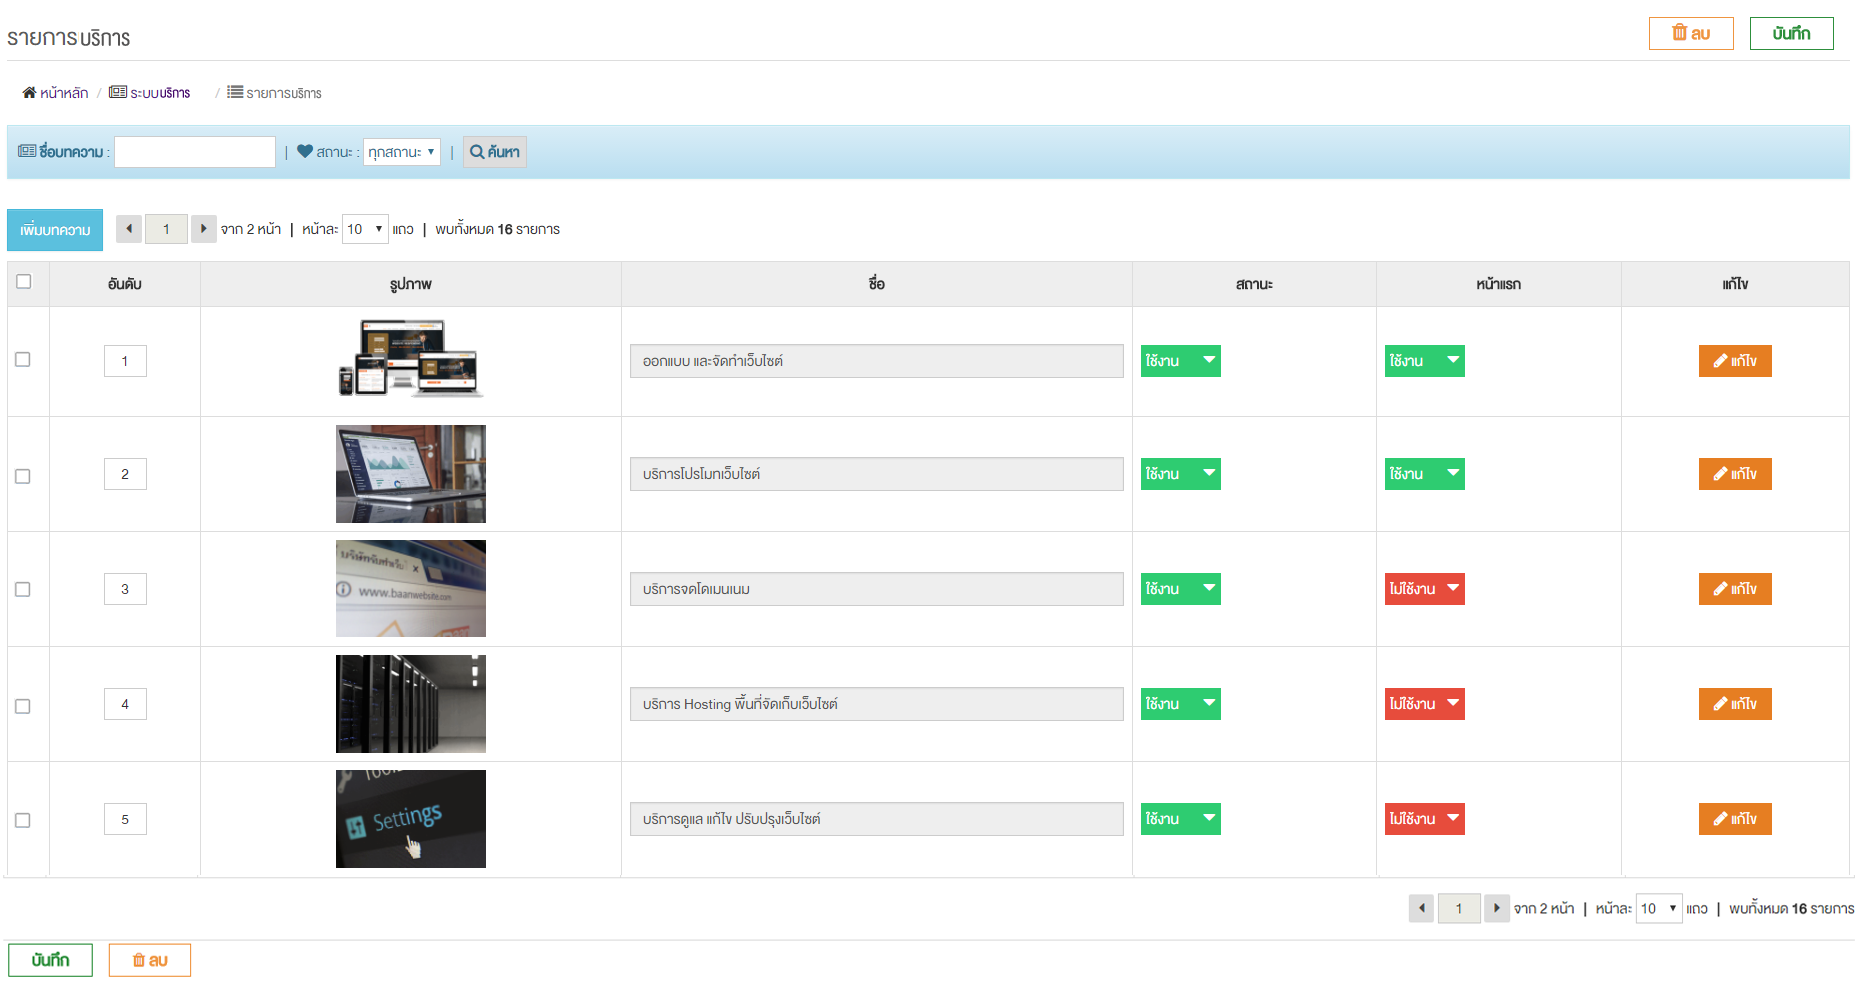The height and width of the screenshot is (988, 1860).
Task: Open red ไม่ใช้งาน homepage dropdown row 5
Action: (1425, 819)
